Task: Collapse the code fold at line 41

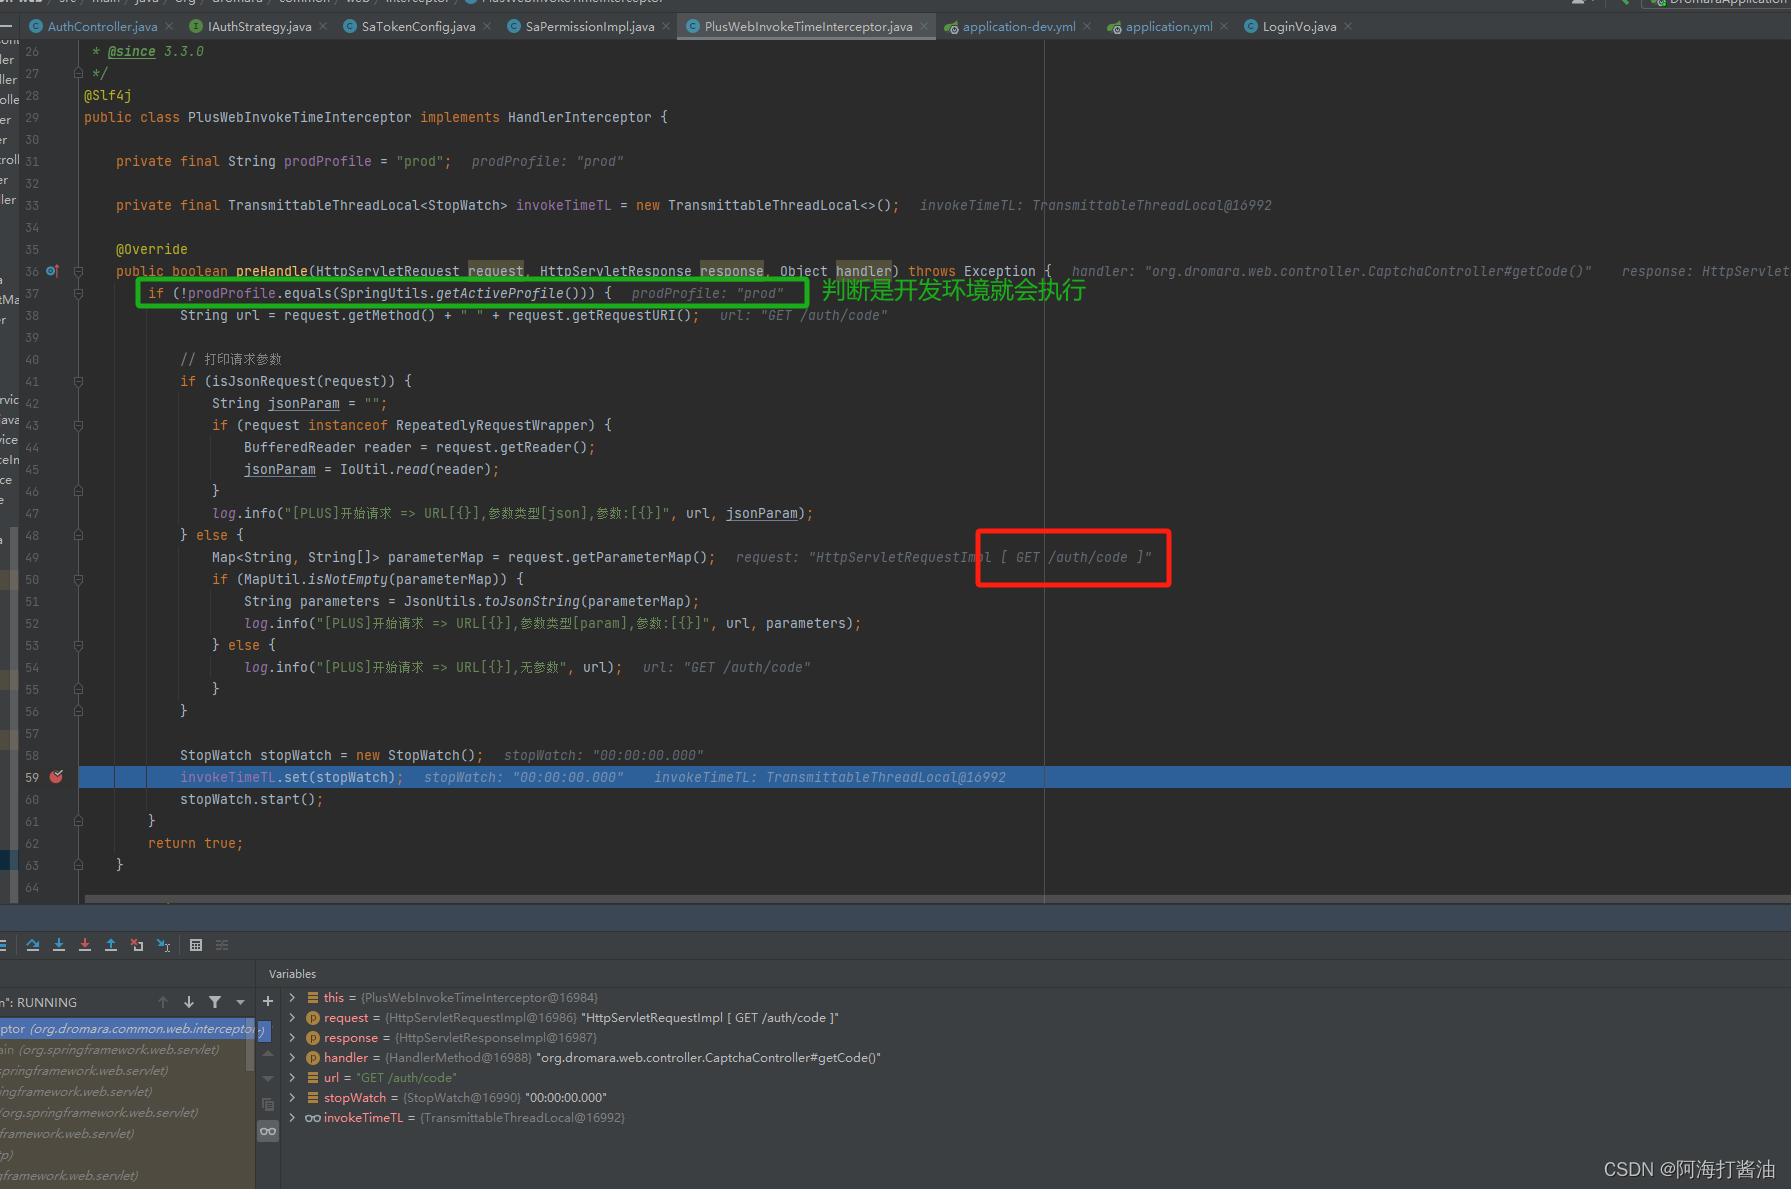Action: coord(78,381)
